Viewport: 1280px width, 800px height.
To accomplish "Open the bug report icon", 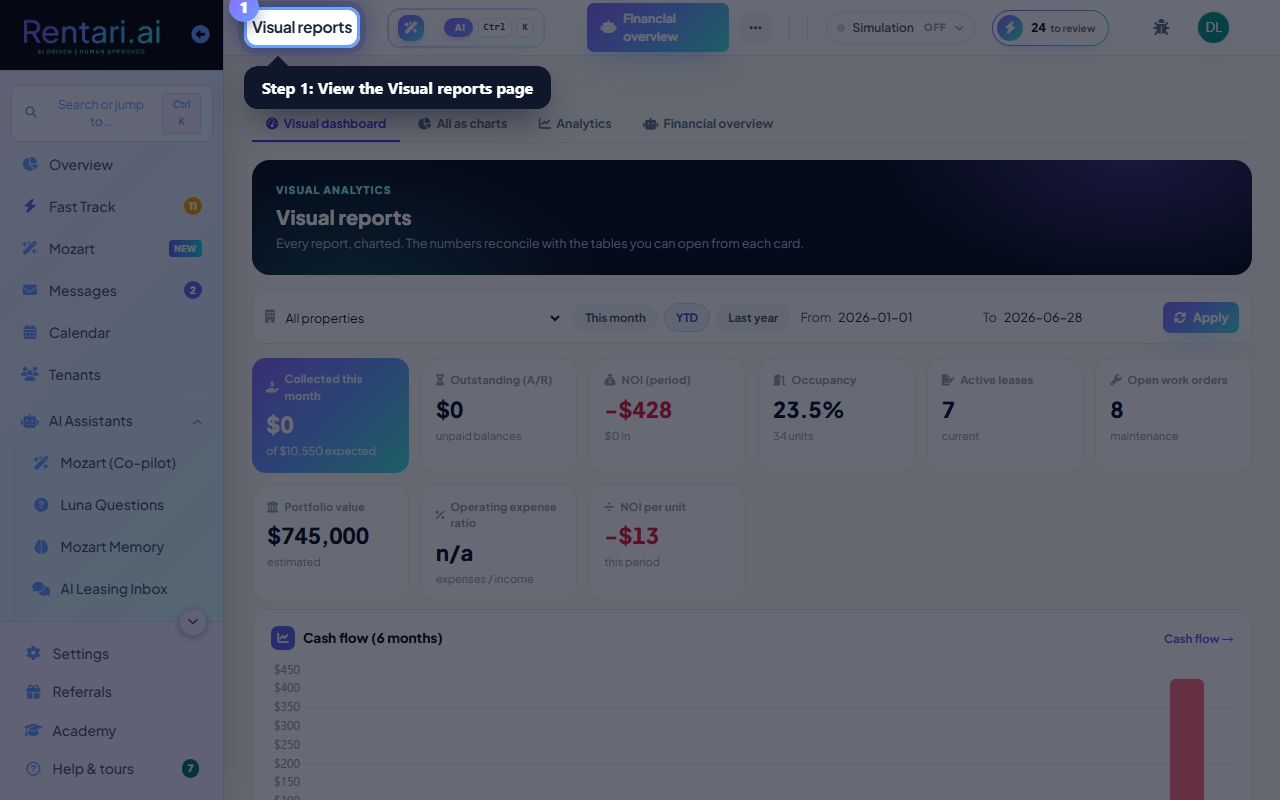I will coord(1161,27).
